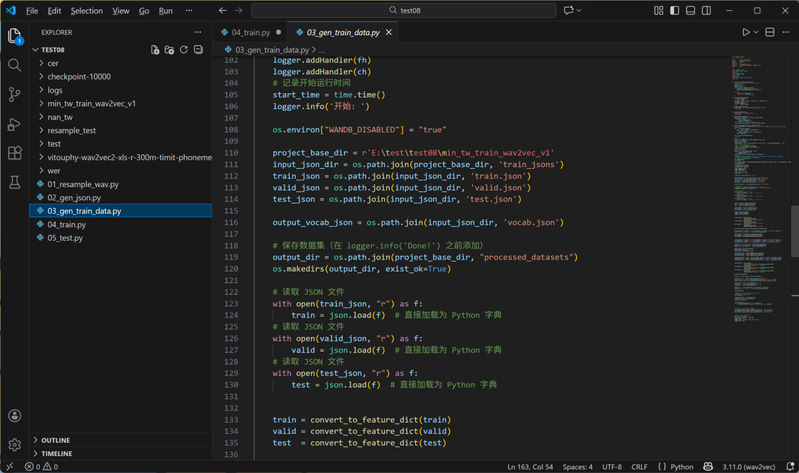799x473 pixels.
Task: Toggle the secondary side bar layout button
Action: [x=704, y=11]
